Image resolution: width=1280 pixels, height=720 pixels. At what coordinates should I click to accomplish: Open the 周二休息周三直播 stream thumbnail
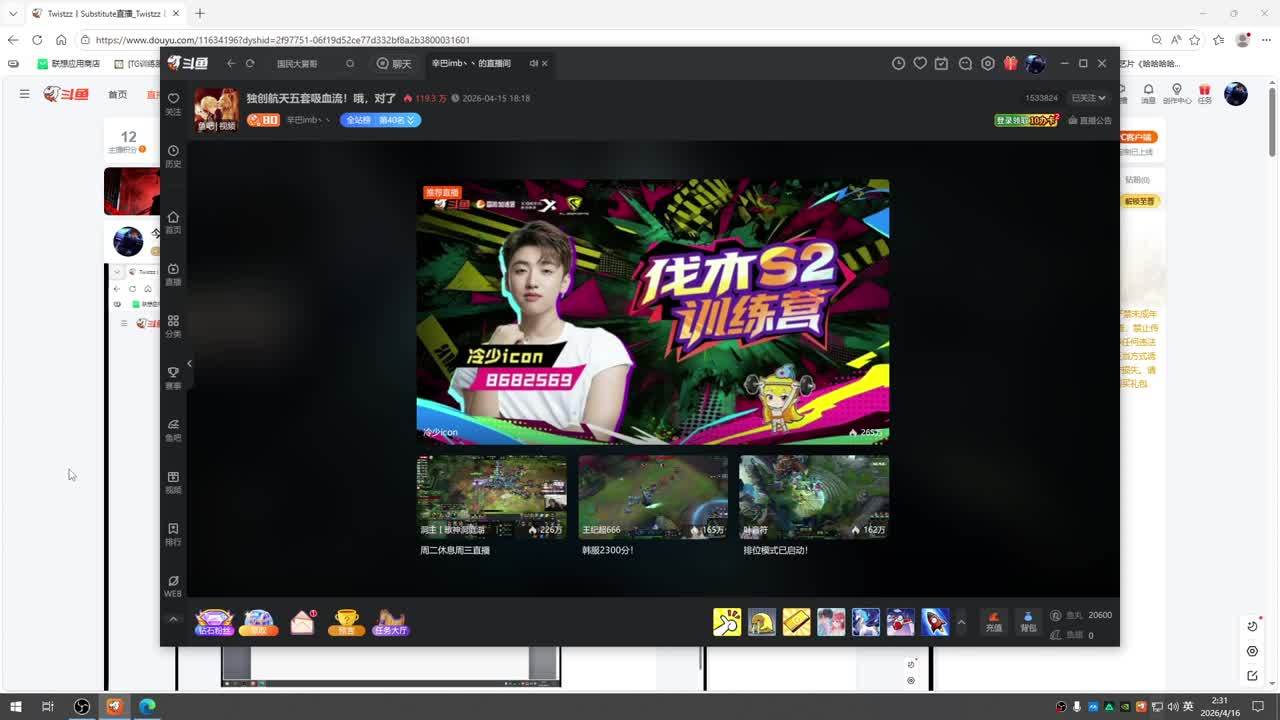point(492,497)
